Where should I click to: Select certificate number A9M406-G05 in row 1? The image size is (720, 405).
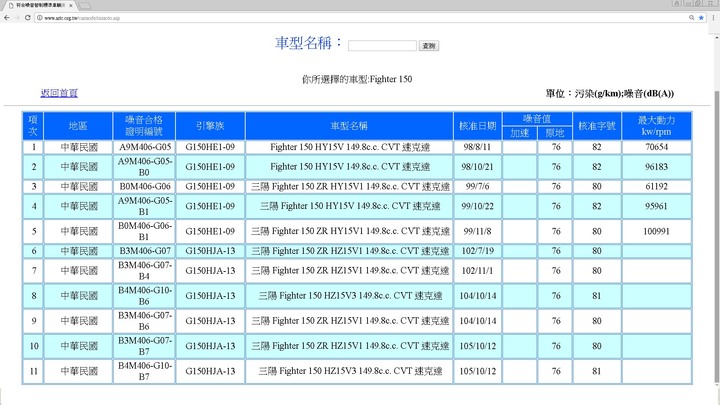click(x=145, y=147)
